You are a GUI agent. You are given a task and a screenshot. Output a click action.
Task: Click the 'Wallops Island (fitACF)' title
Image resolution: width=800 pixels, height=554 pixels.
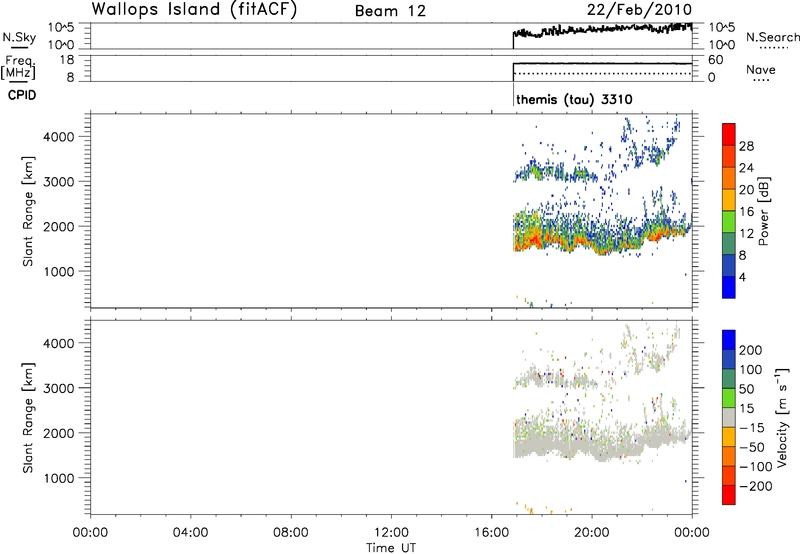[194, 9]
